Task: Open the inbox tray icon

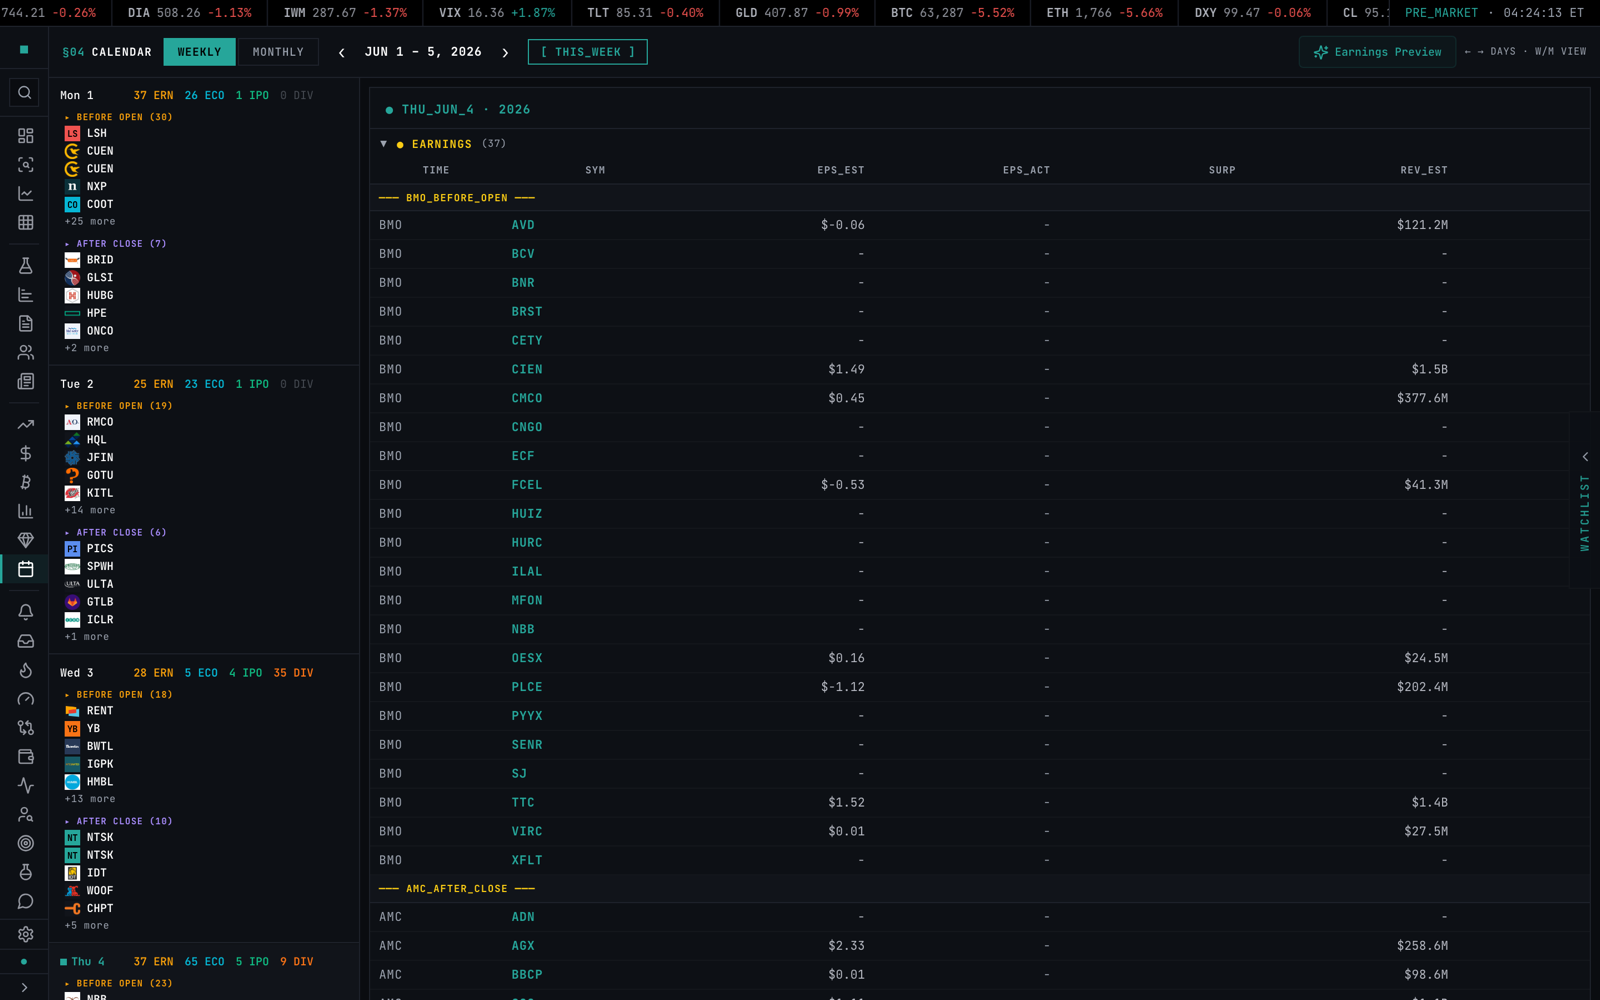Action: coord(25,641)
